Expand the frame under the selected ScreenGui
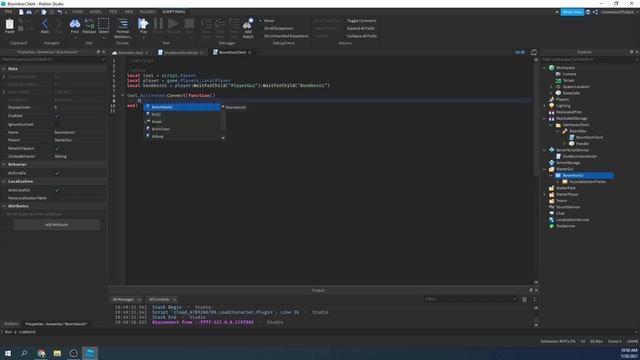The image size is (640, 360). pos(558,182)
